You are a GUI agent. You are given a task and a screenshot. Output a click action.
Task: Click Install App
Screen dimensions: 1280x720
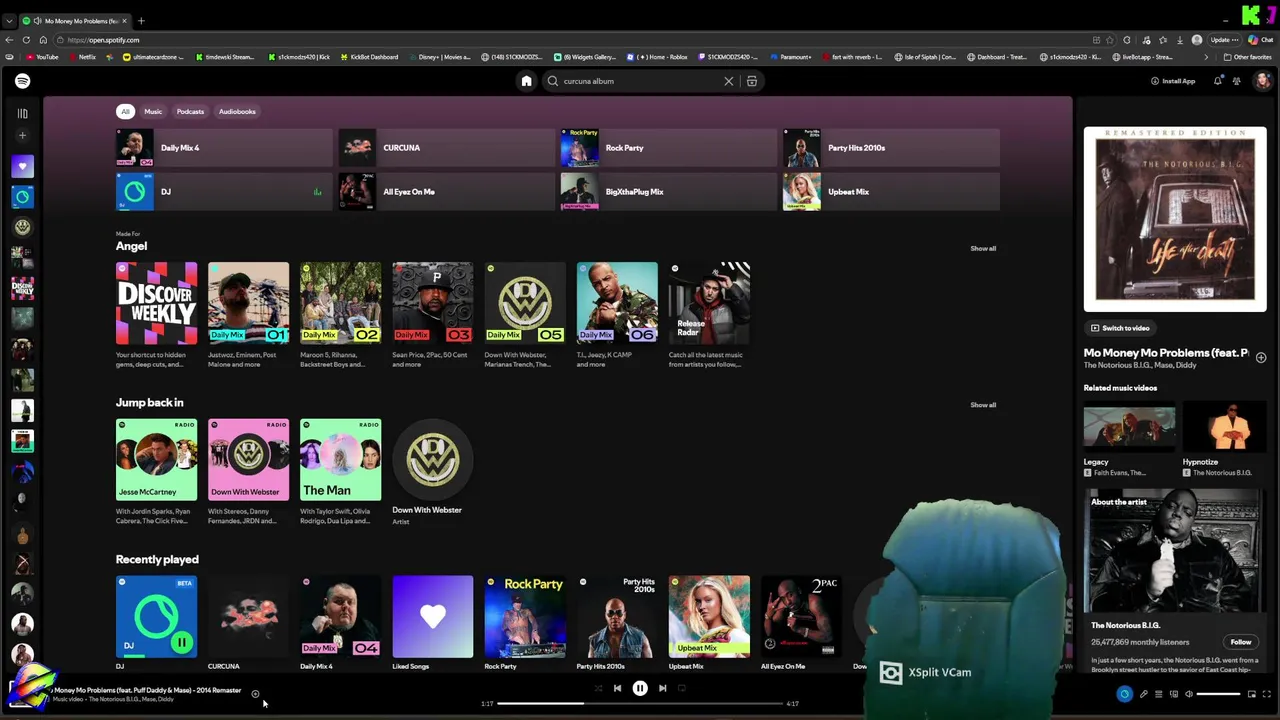(1173, 81)
